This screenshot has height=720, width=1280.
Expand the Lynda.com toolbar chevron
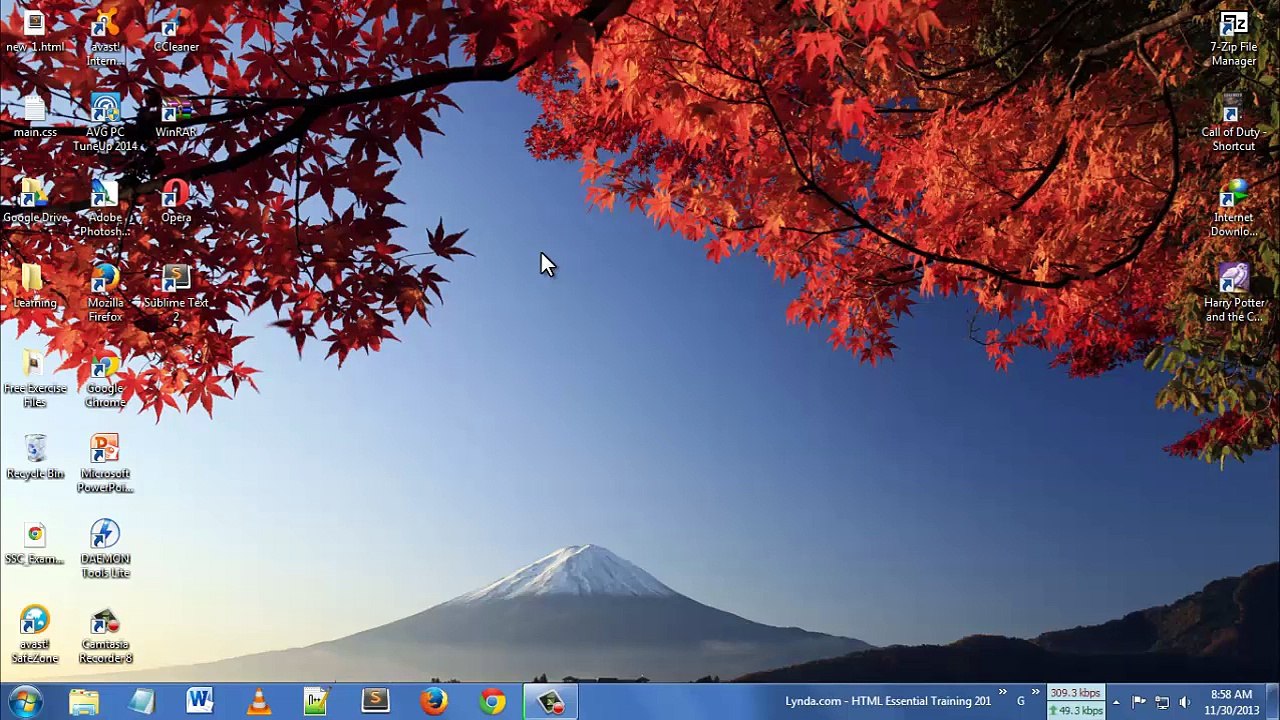pyautogui.click(x=1002, y=693)
